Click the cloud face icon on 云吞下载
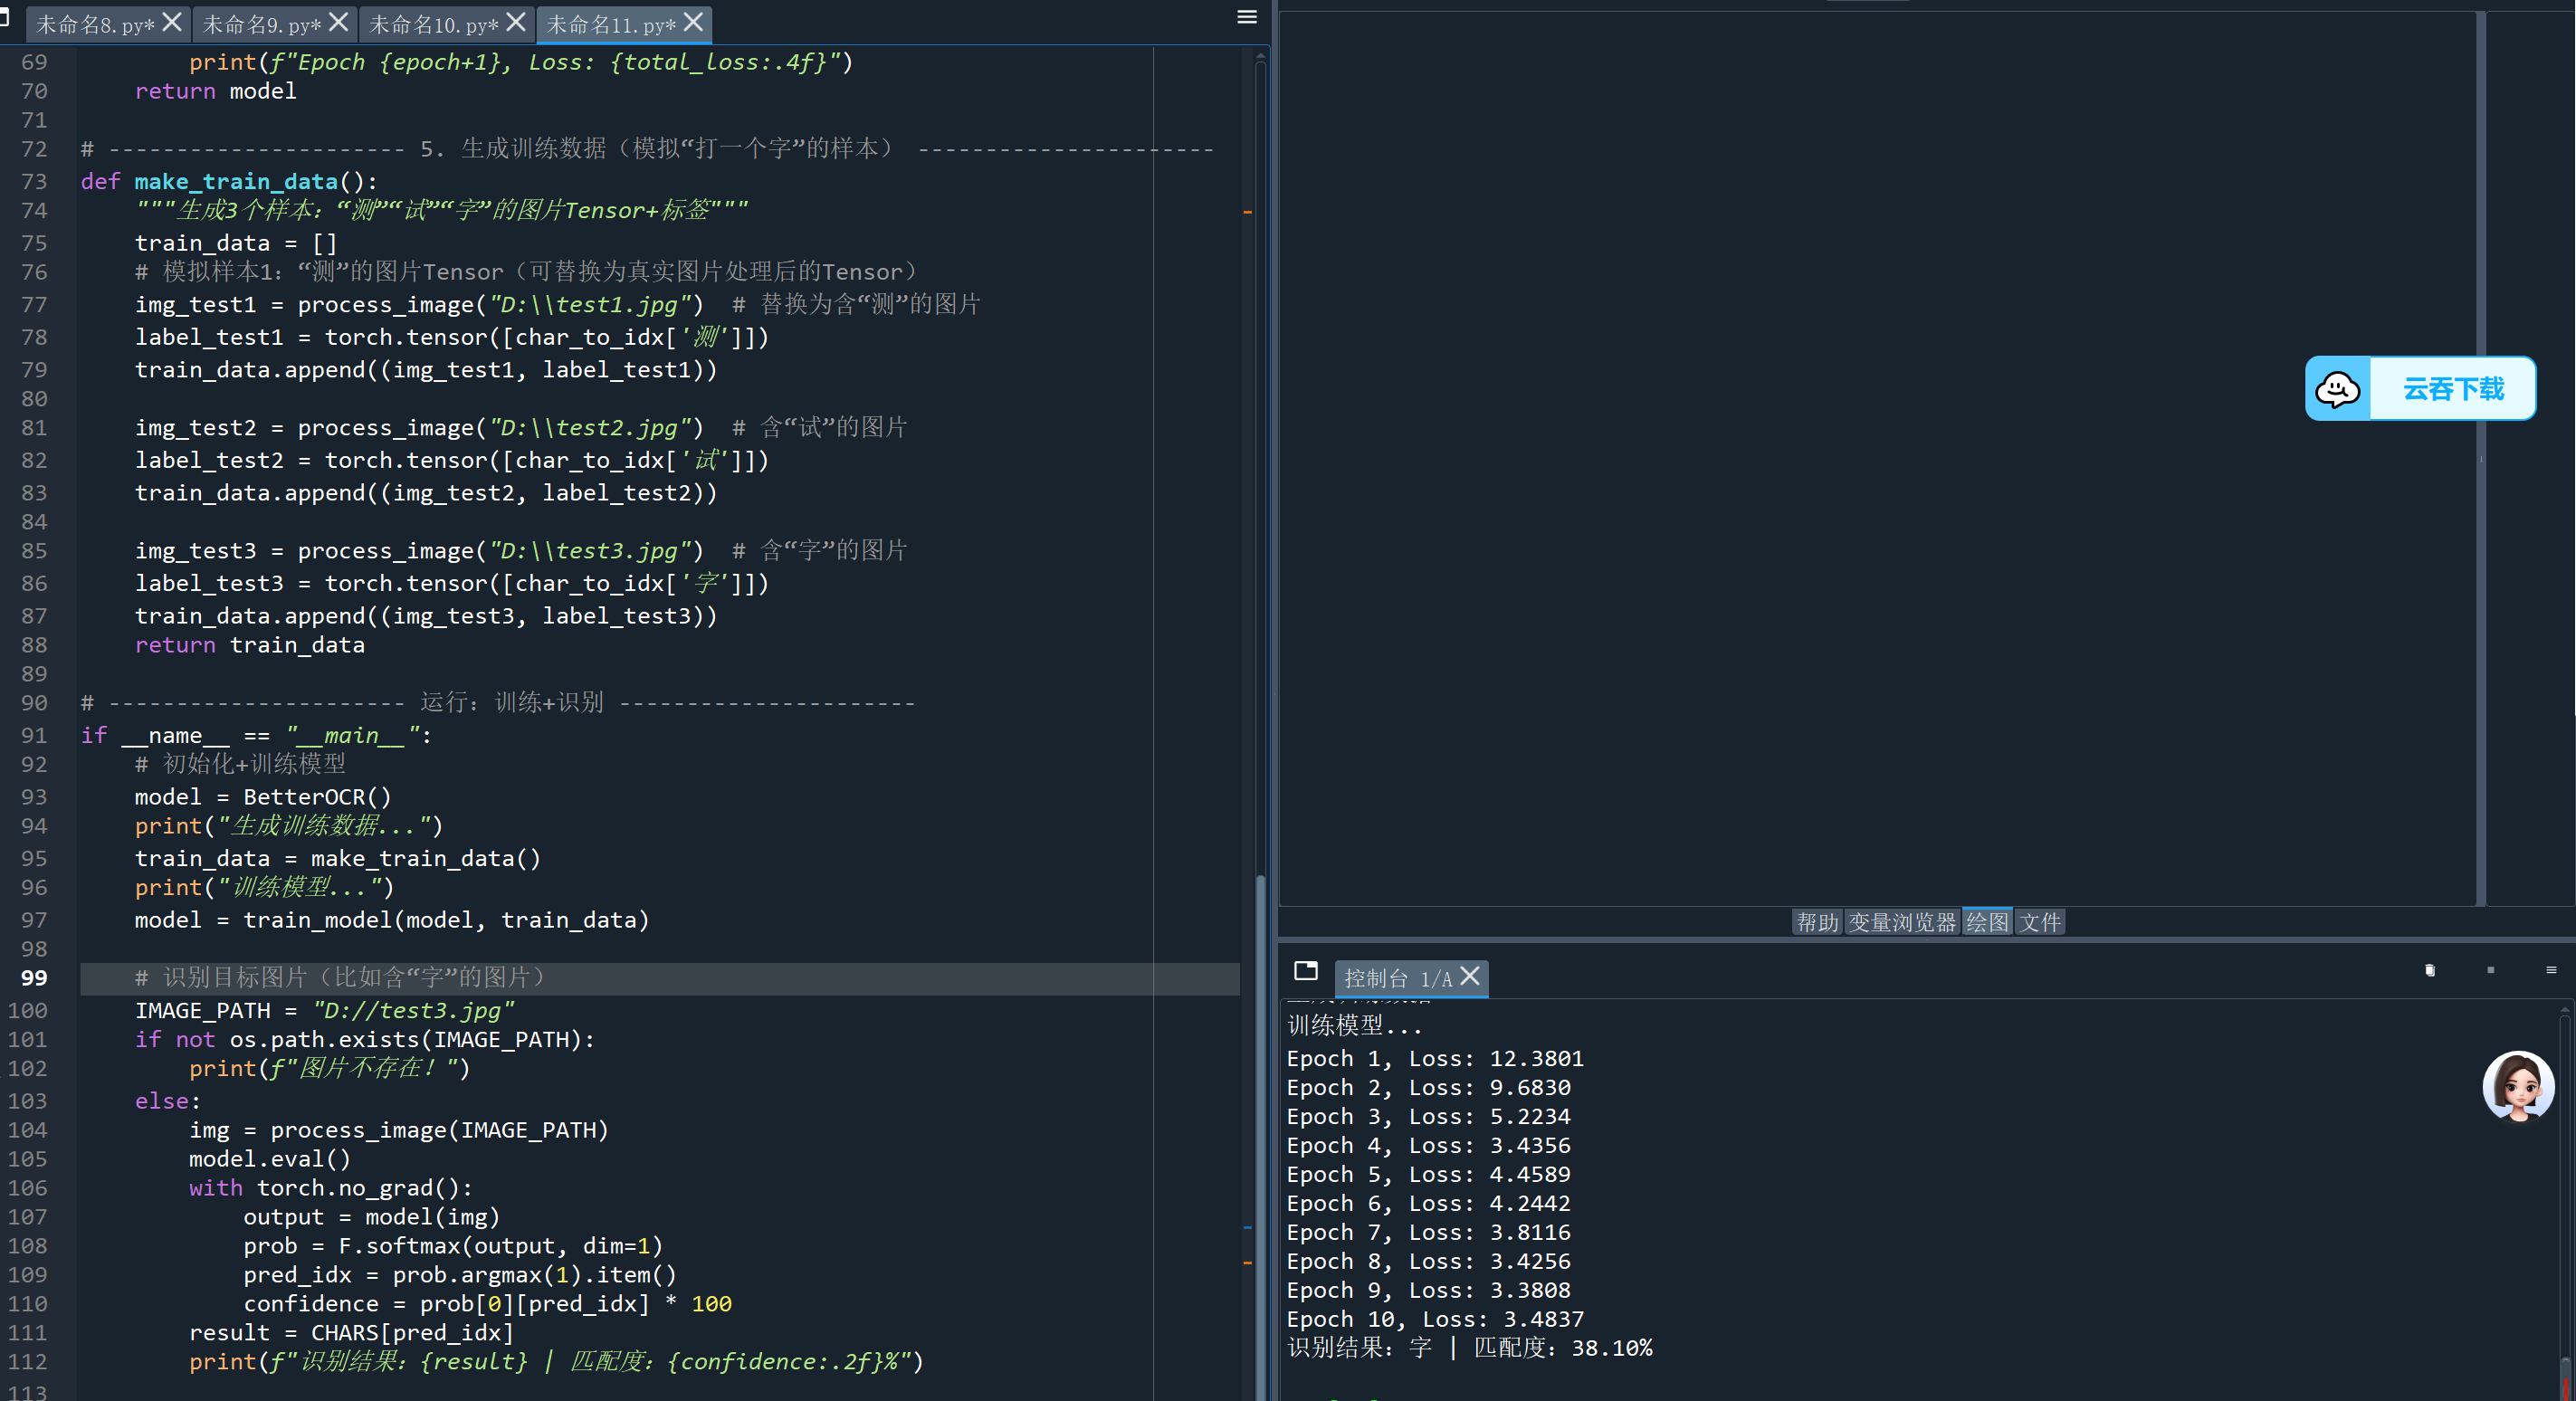Viewport: 2576px width, 1401px height. pos(2337,389)
